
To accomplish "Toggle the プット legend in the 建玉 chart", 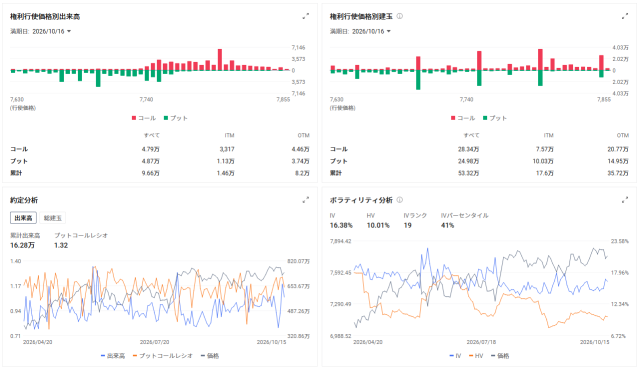I will click(x=495, y=118).
